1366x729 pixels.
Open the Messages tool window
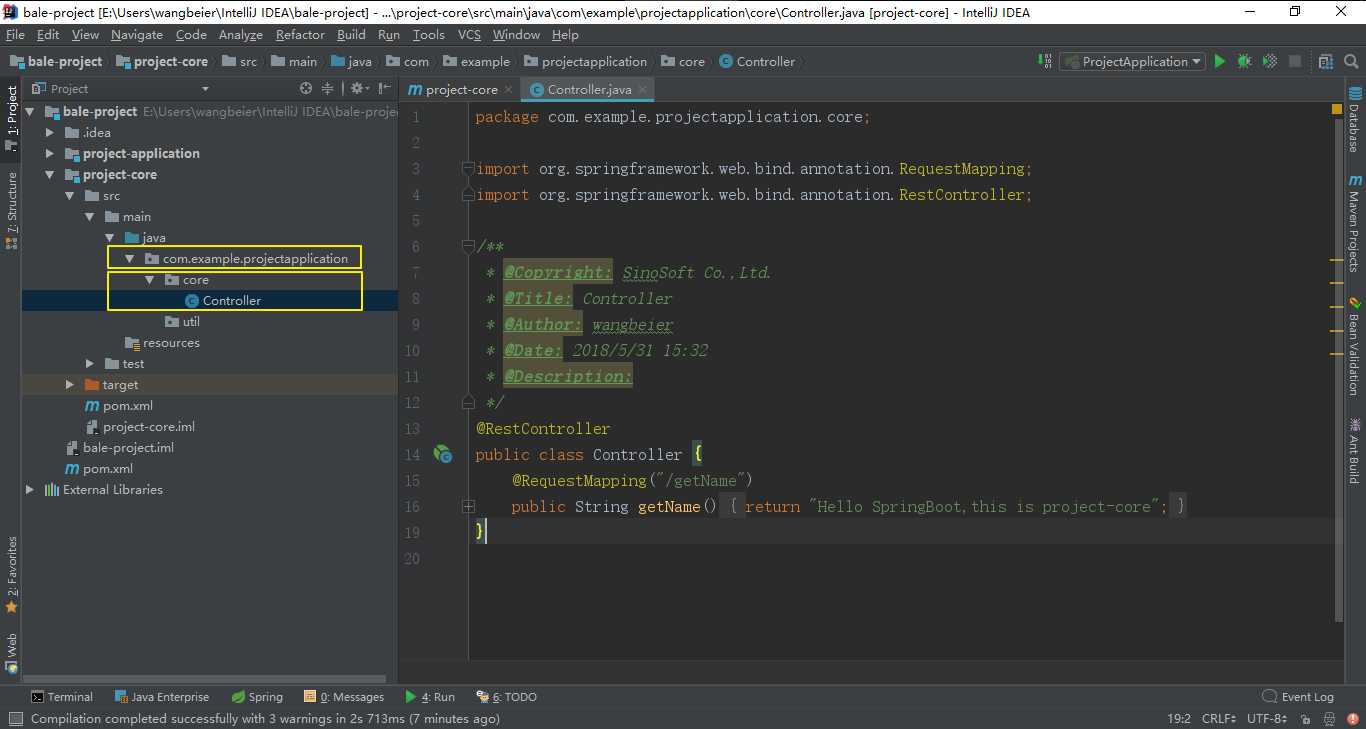(x=344, y=697)
